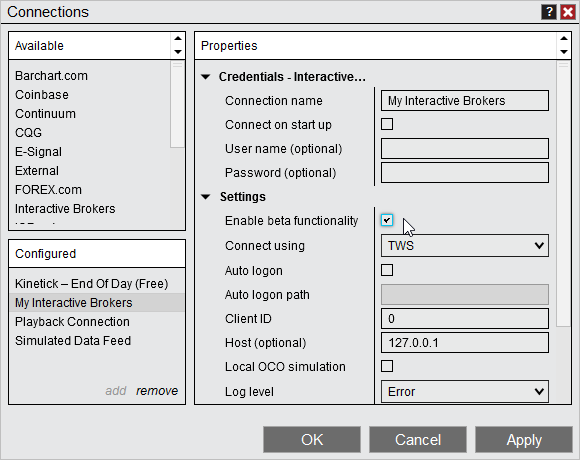Click the Properties panel up arrow
Viewport: 580px width, 460px height.
click(x=564, y=38)
